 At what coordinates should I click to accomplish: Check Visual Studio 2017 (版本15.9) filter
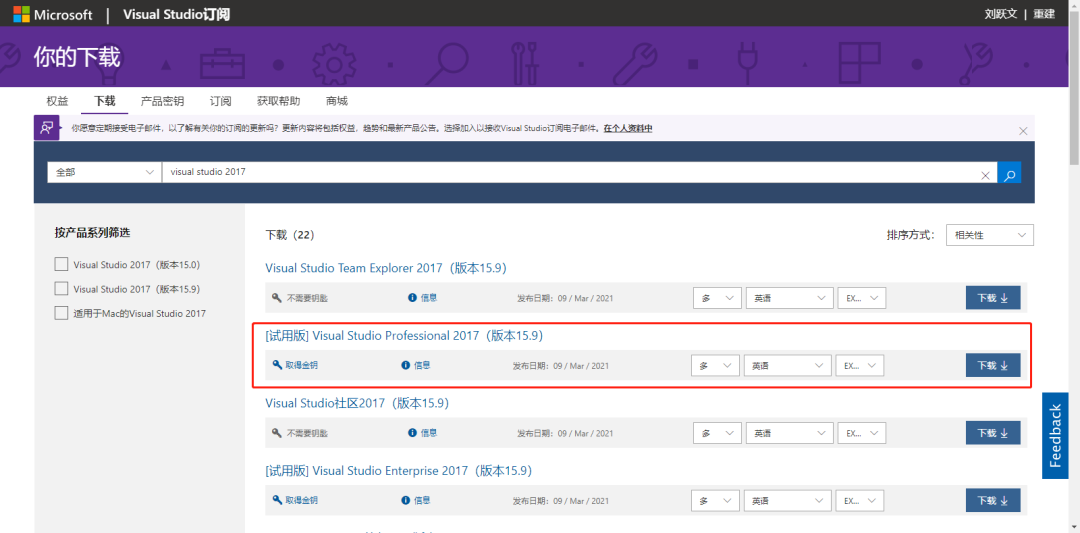[x=61, y=289]
